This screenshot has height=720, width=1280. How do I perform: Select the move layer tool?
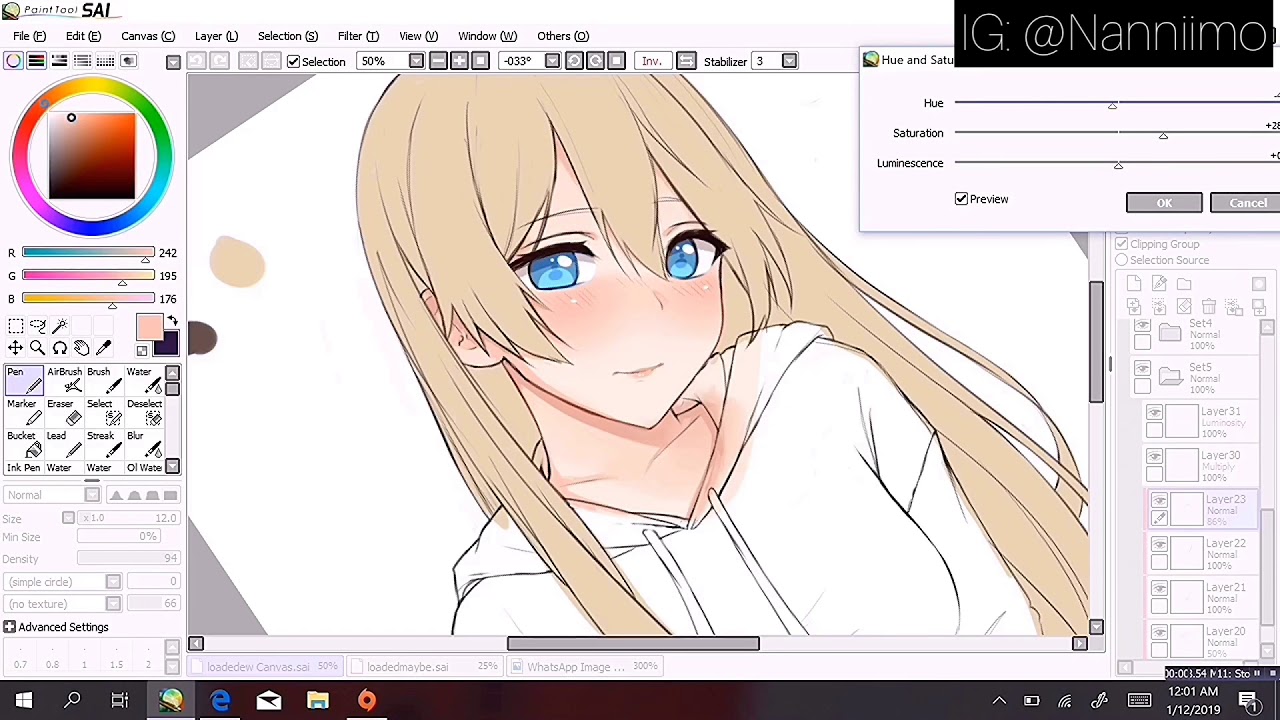point(15,348)
